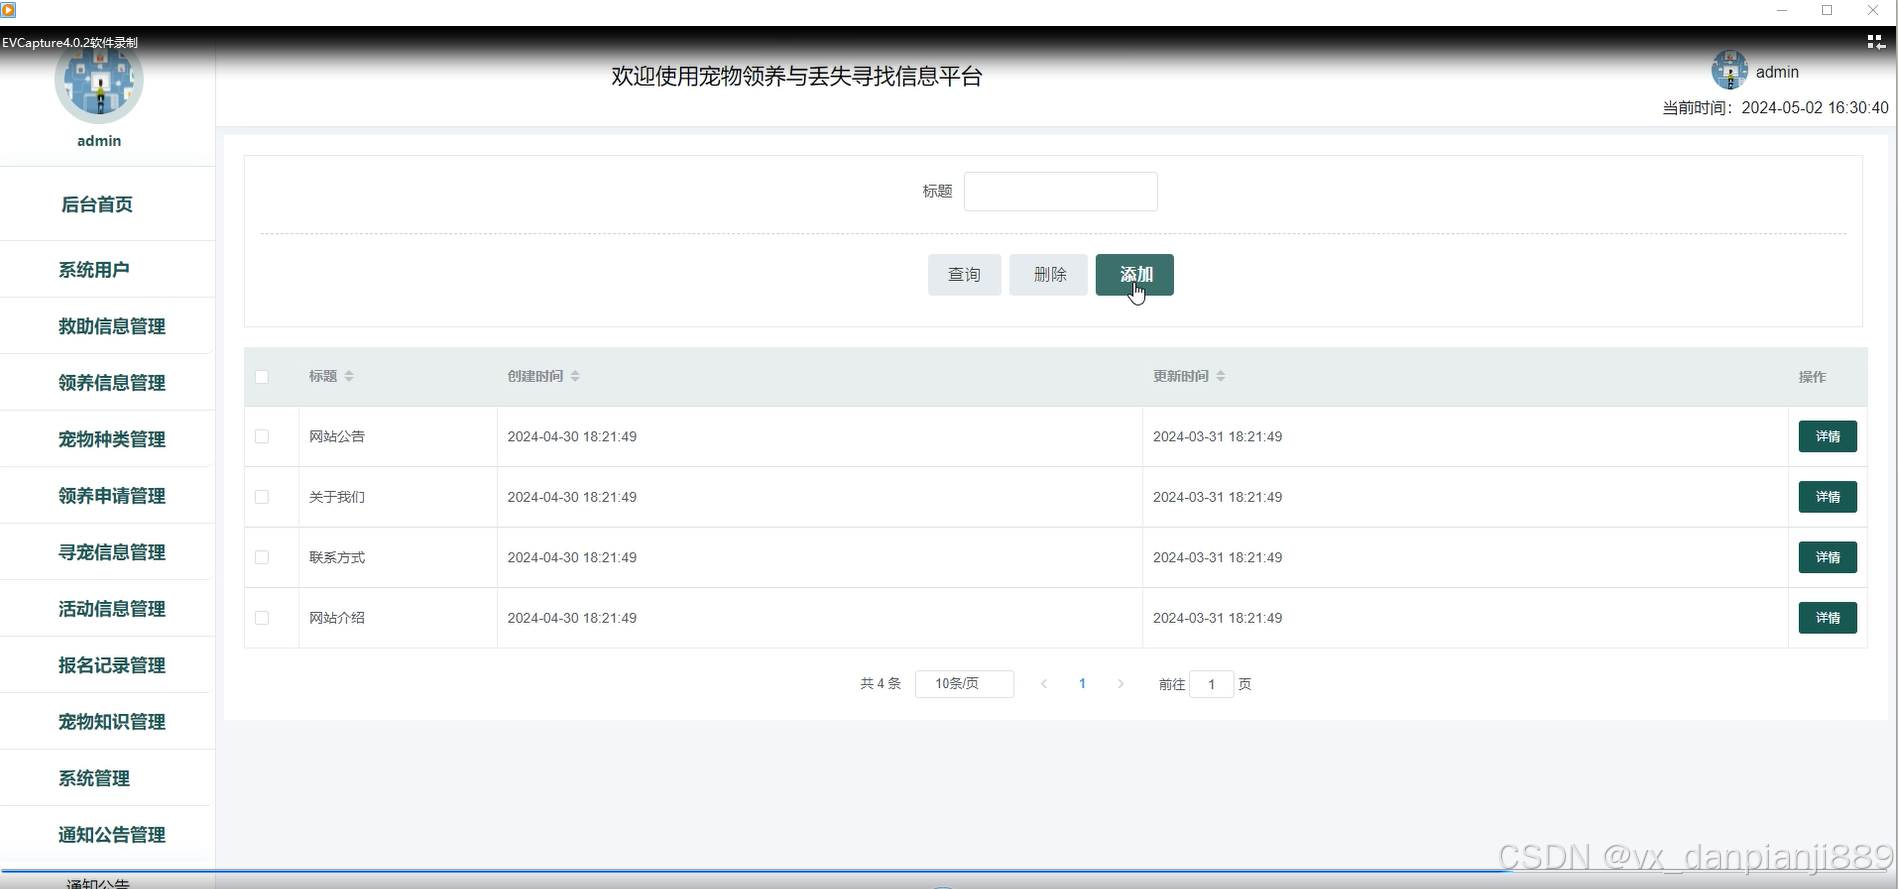Expand 救助信息管理 menu
Screen dimensions: 1898x889
[x=107, y=326]
